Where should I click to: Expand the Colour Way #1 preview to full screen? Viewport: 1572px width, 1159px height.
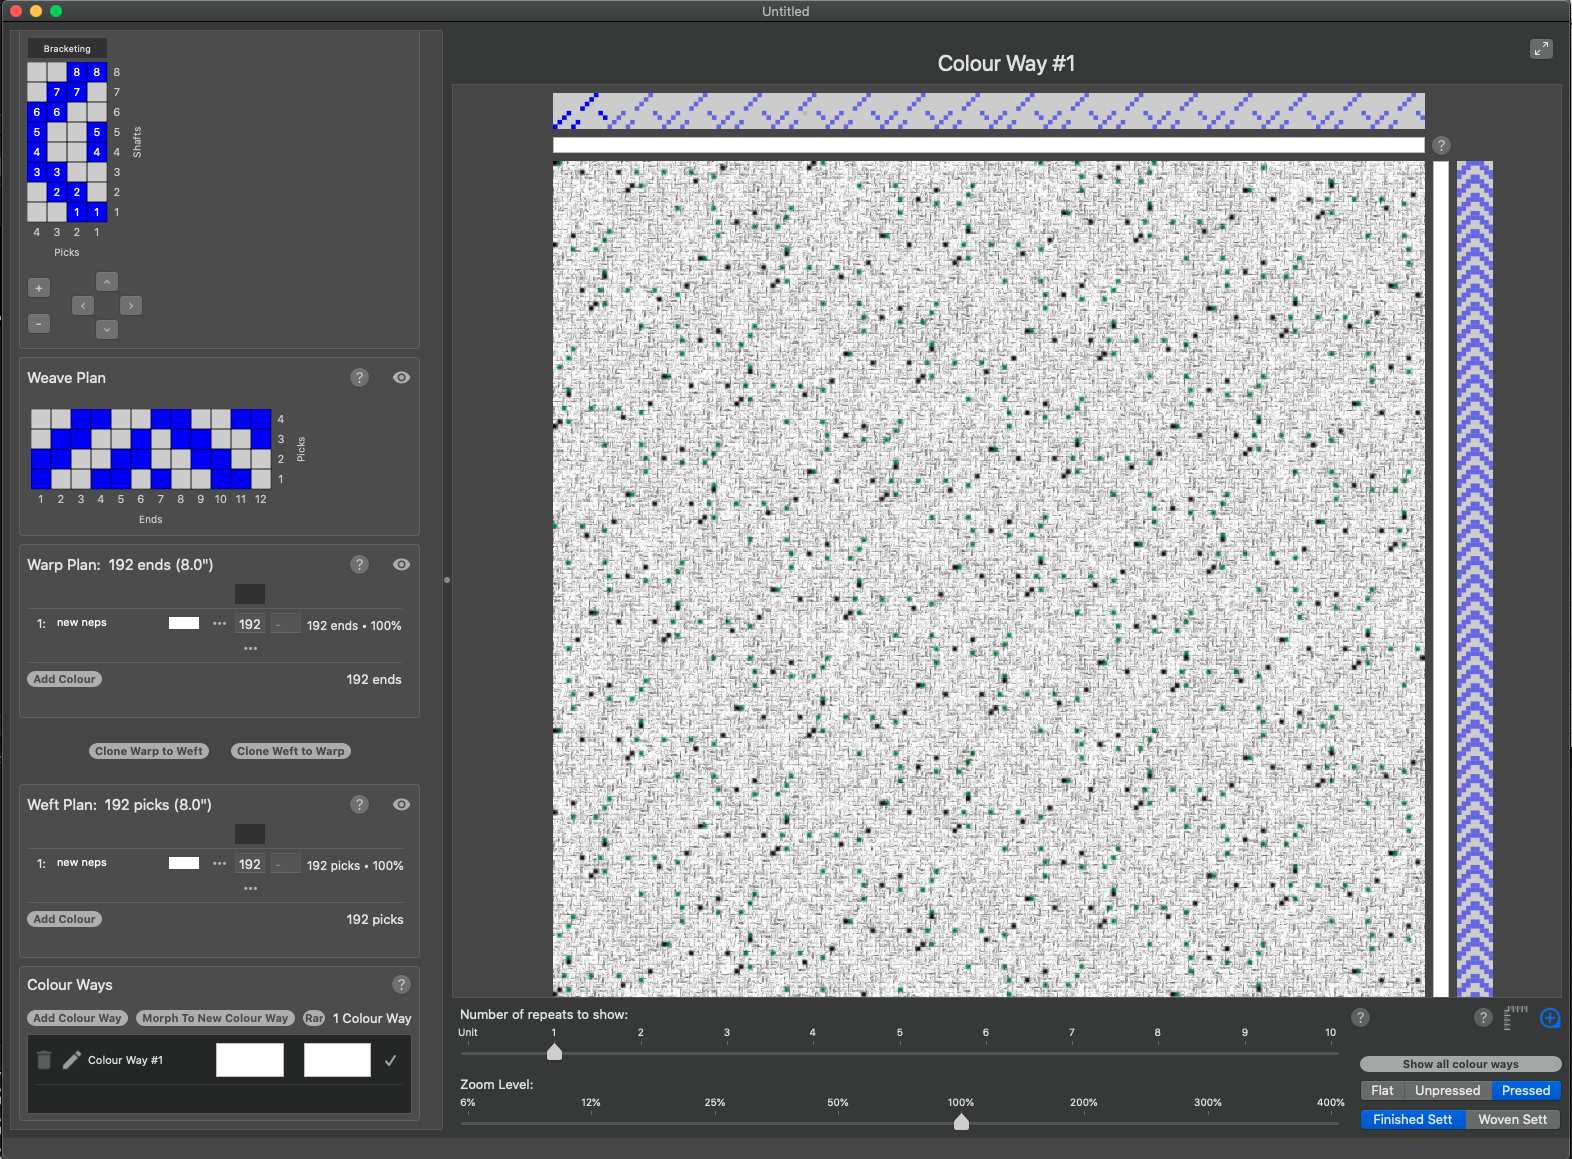1541,48
